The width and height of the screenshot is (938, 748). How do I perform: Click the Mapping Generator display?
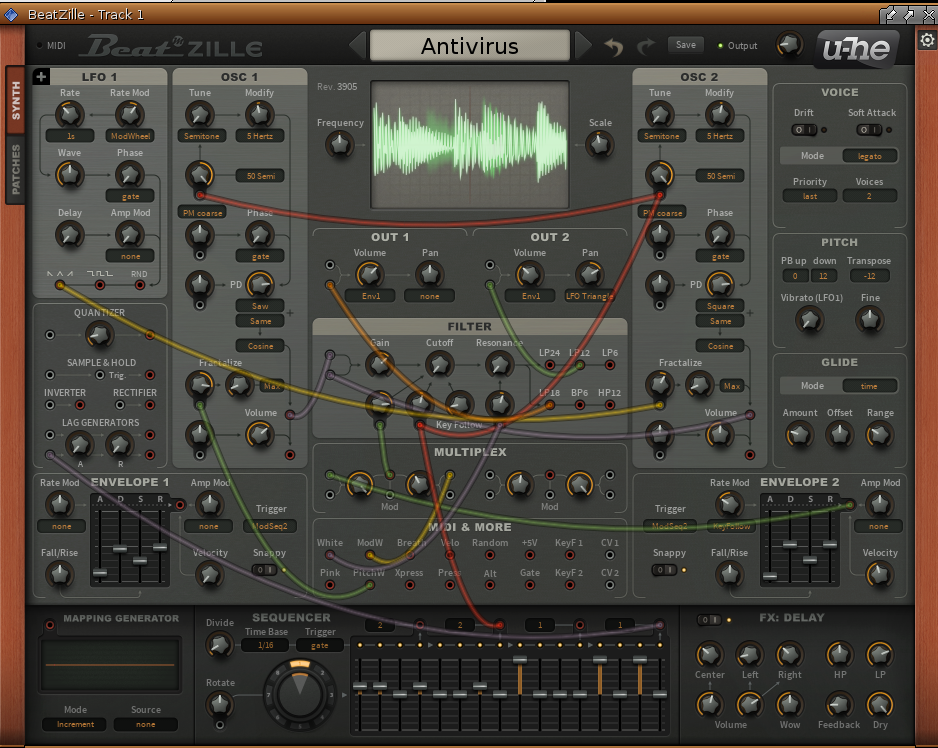coord(109,664)
